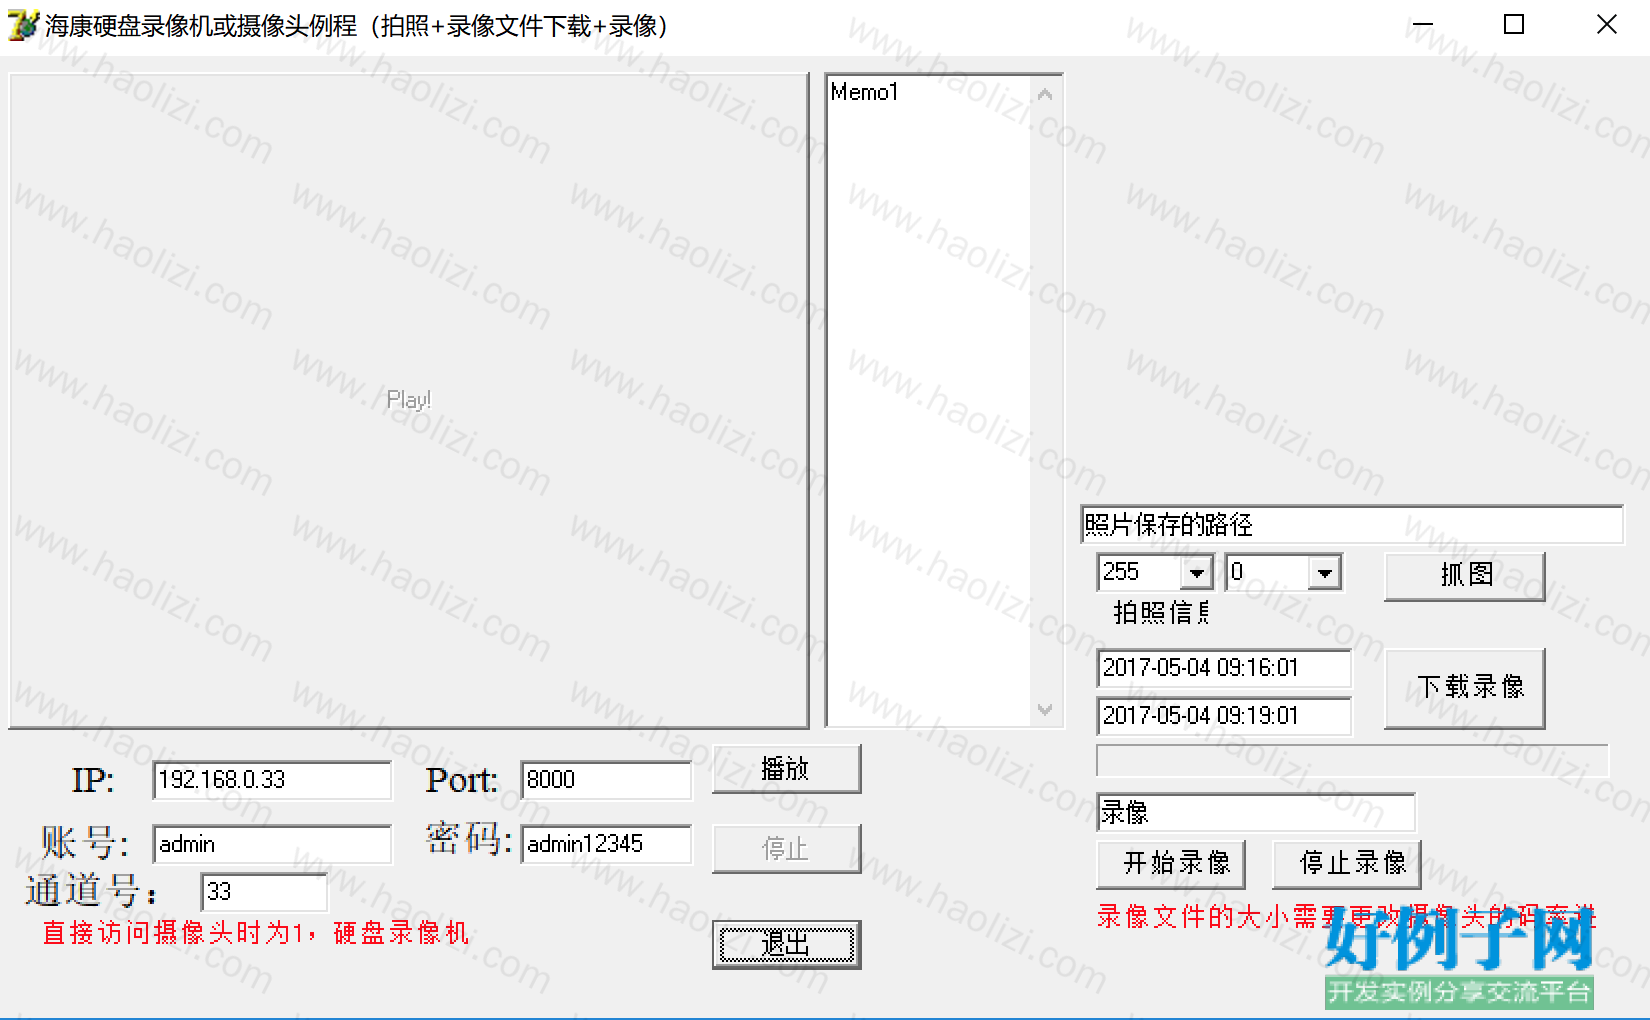The image size is (1650, 1020).
Task: Focus the Port field containing 8000
Action: coord(606,780)
